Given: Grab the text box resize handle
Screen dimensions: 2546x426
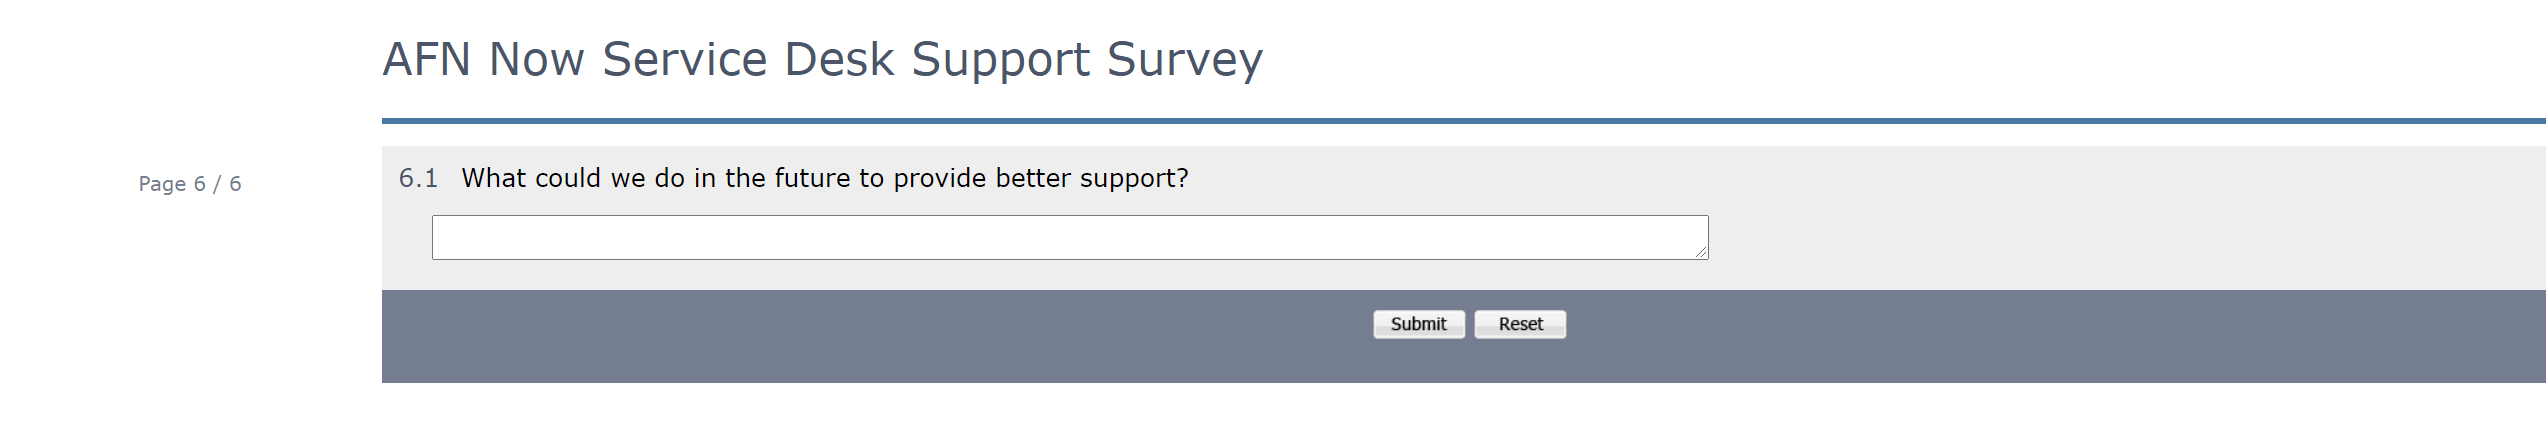Looking at the screenshot, I should pyautogui.click(x=1700, y=252).
